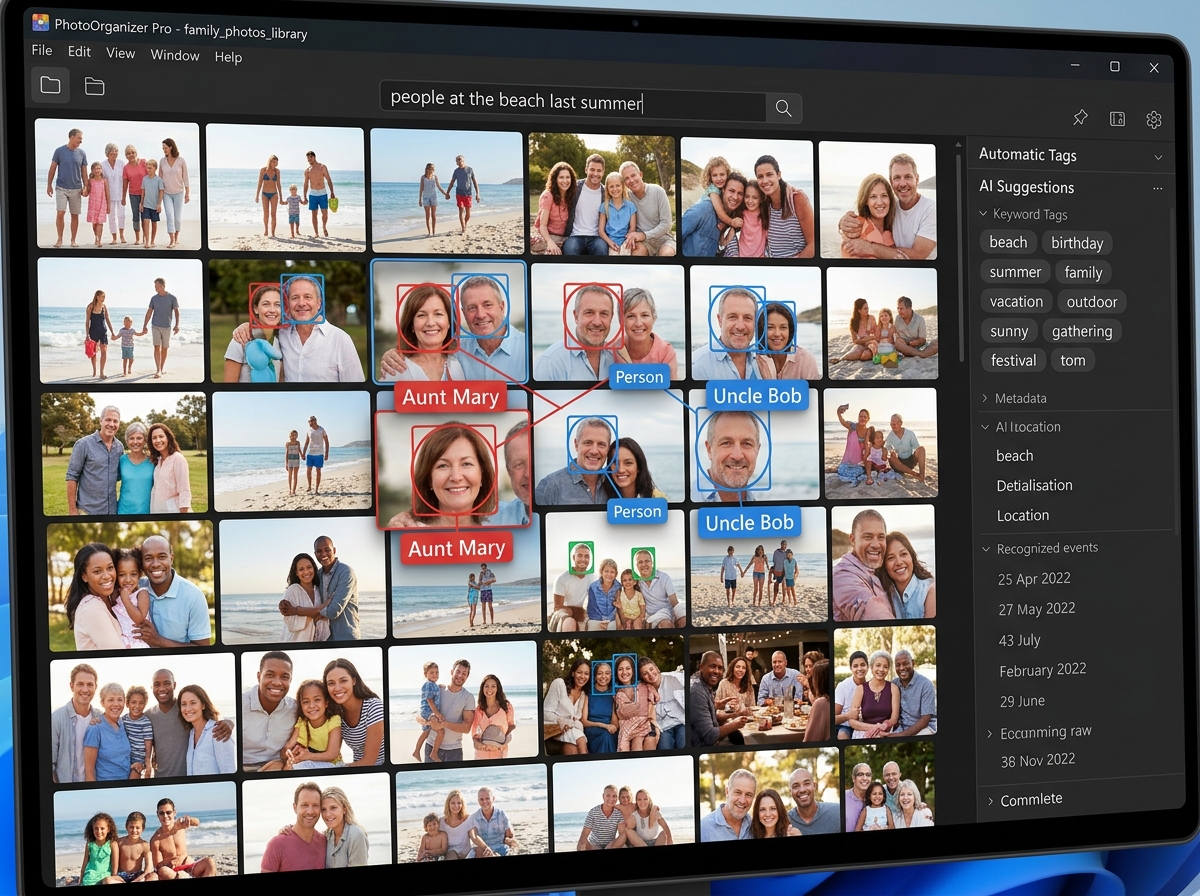
Task: Open the File menu
Action: tap(42, 50)
